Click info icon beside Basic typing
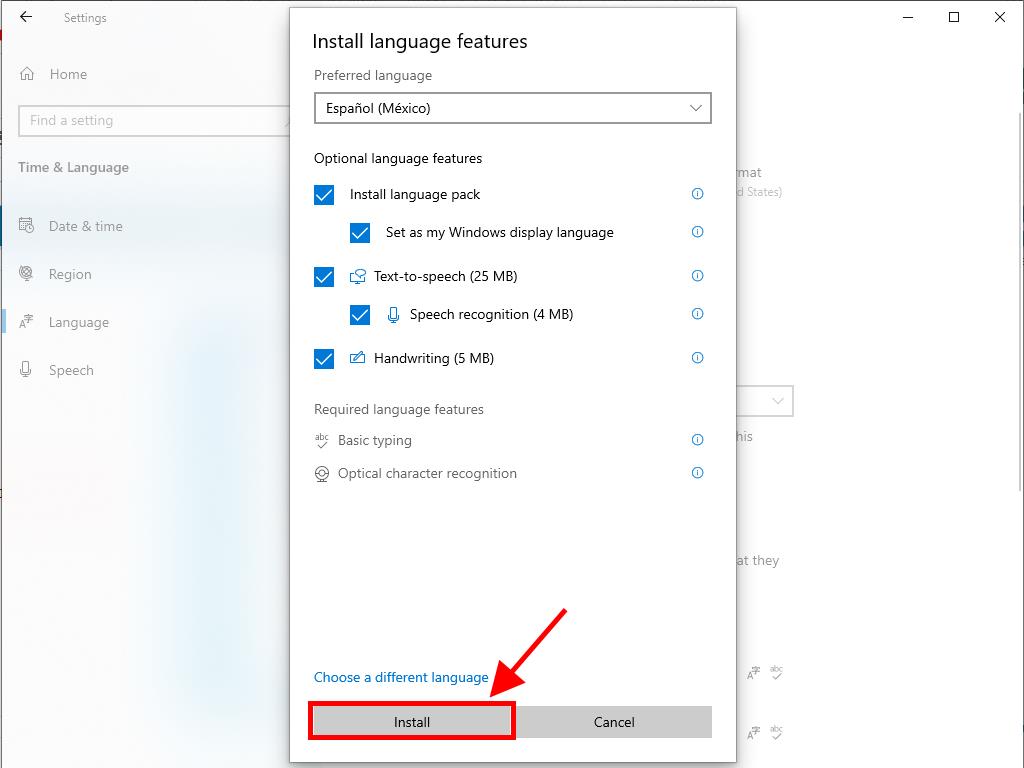 coord(697,440)
